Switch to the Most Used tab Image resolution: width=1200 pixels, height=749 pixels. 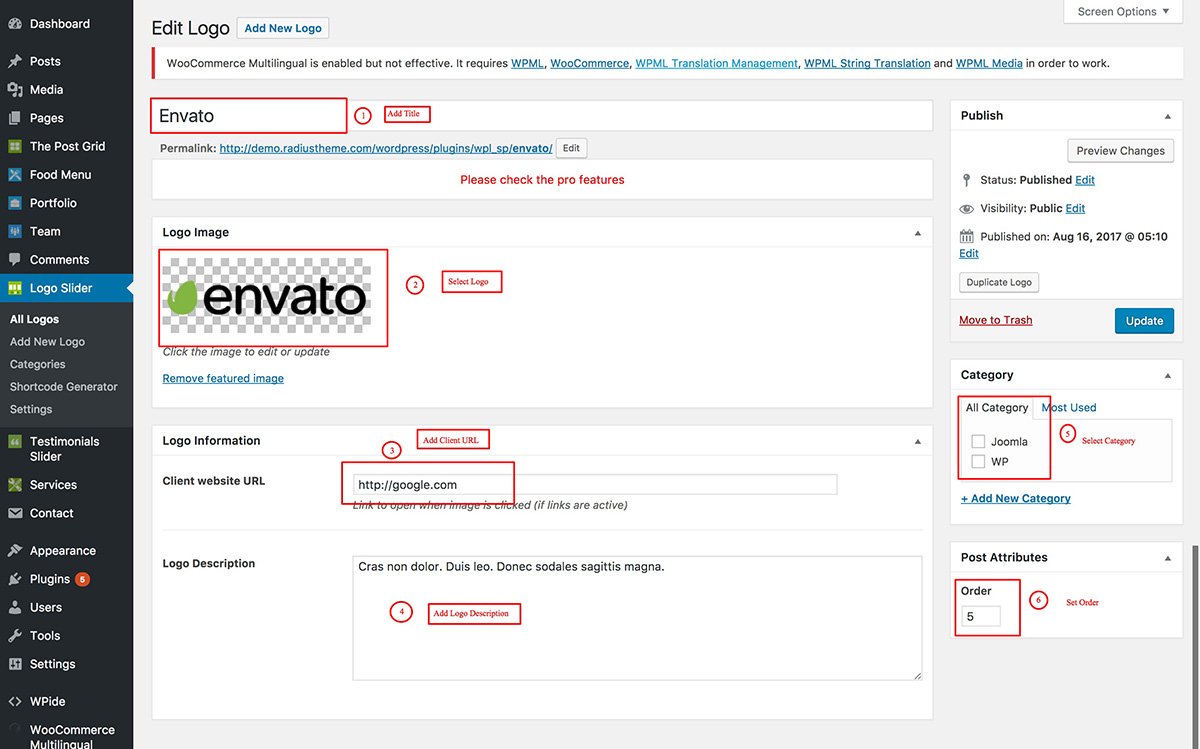(1069, 408)
